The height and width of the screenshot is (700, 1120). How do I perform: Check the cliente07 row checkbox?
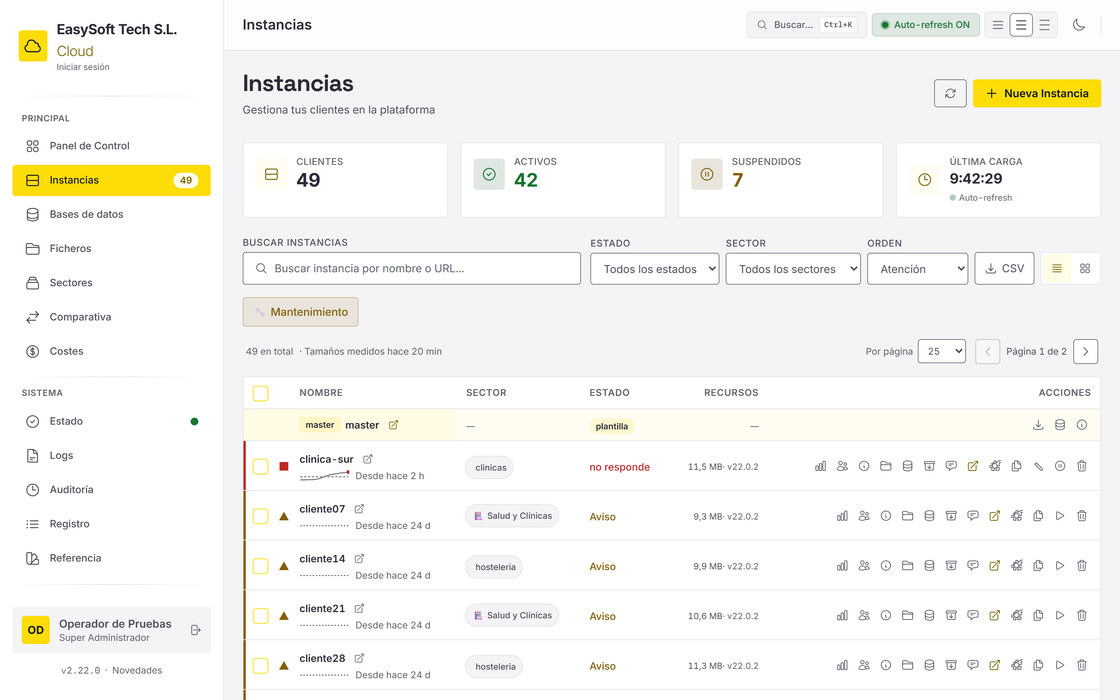click(x=261, y=516)
